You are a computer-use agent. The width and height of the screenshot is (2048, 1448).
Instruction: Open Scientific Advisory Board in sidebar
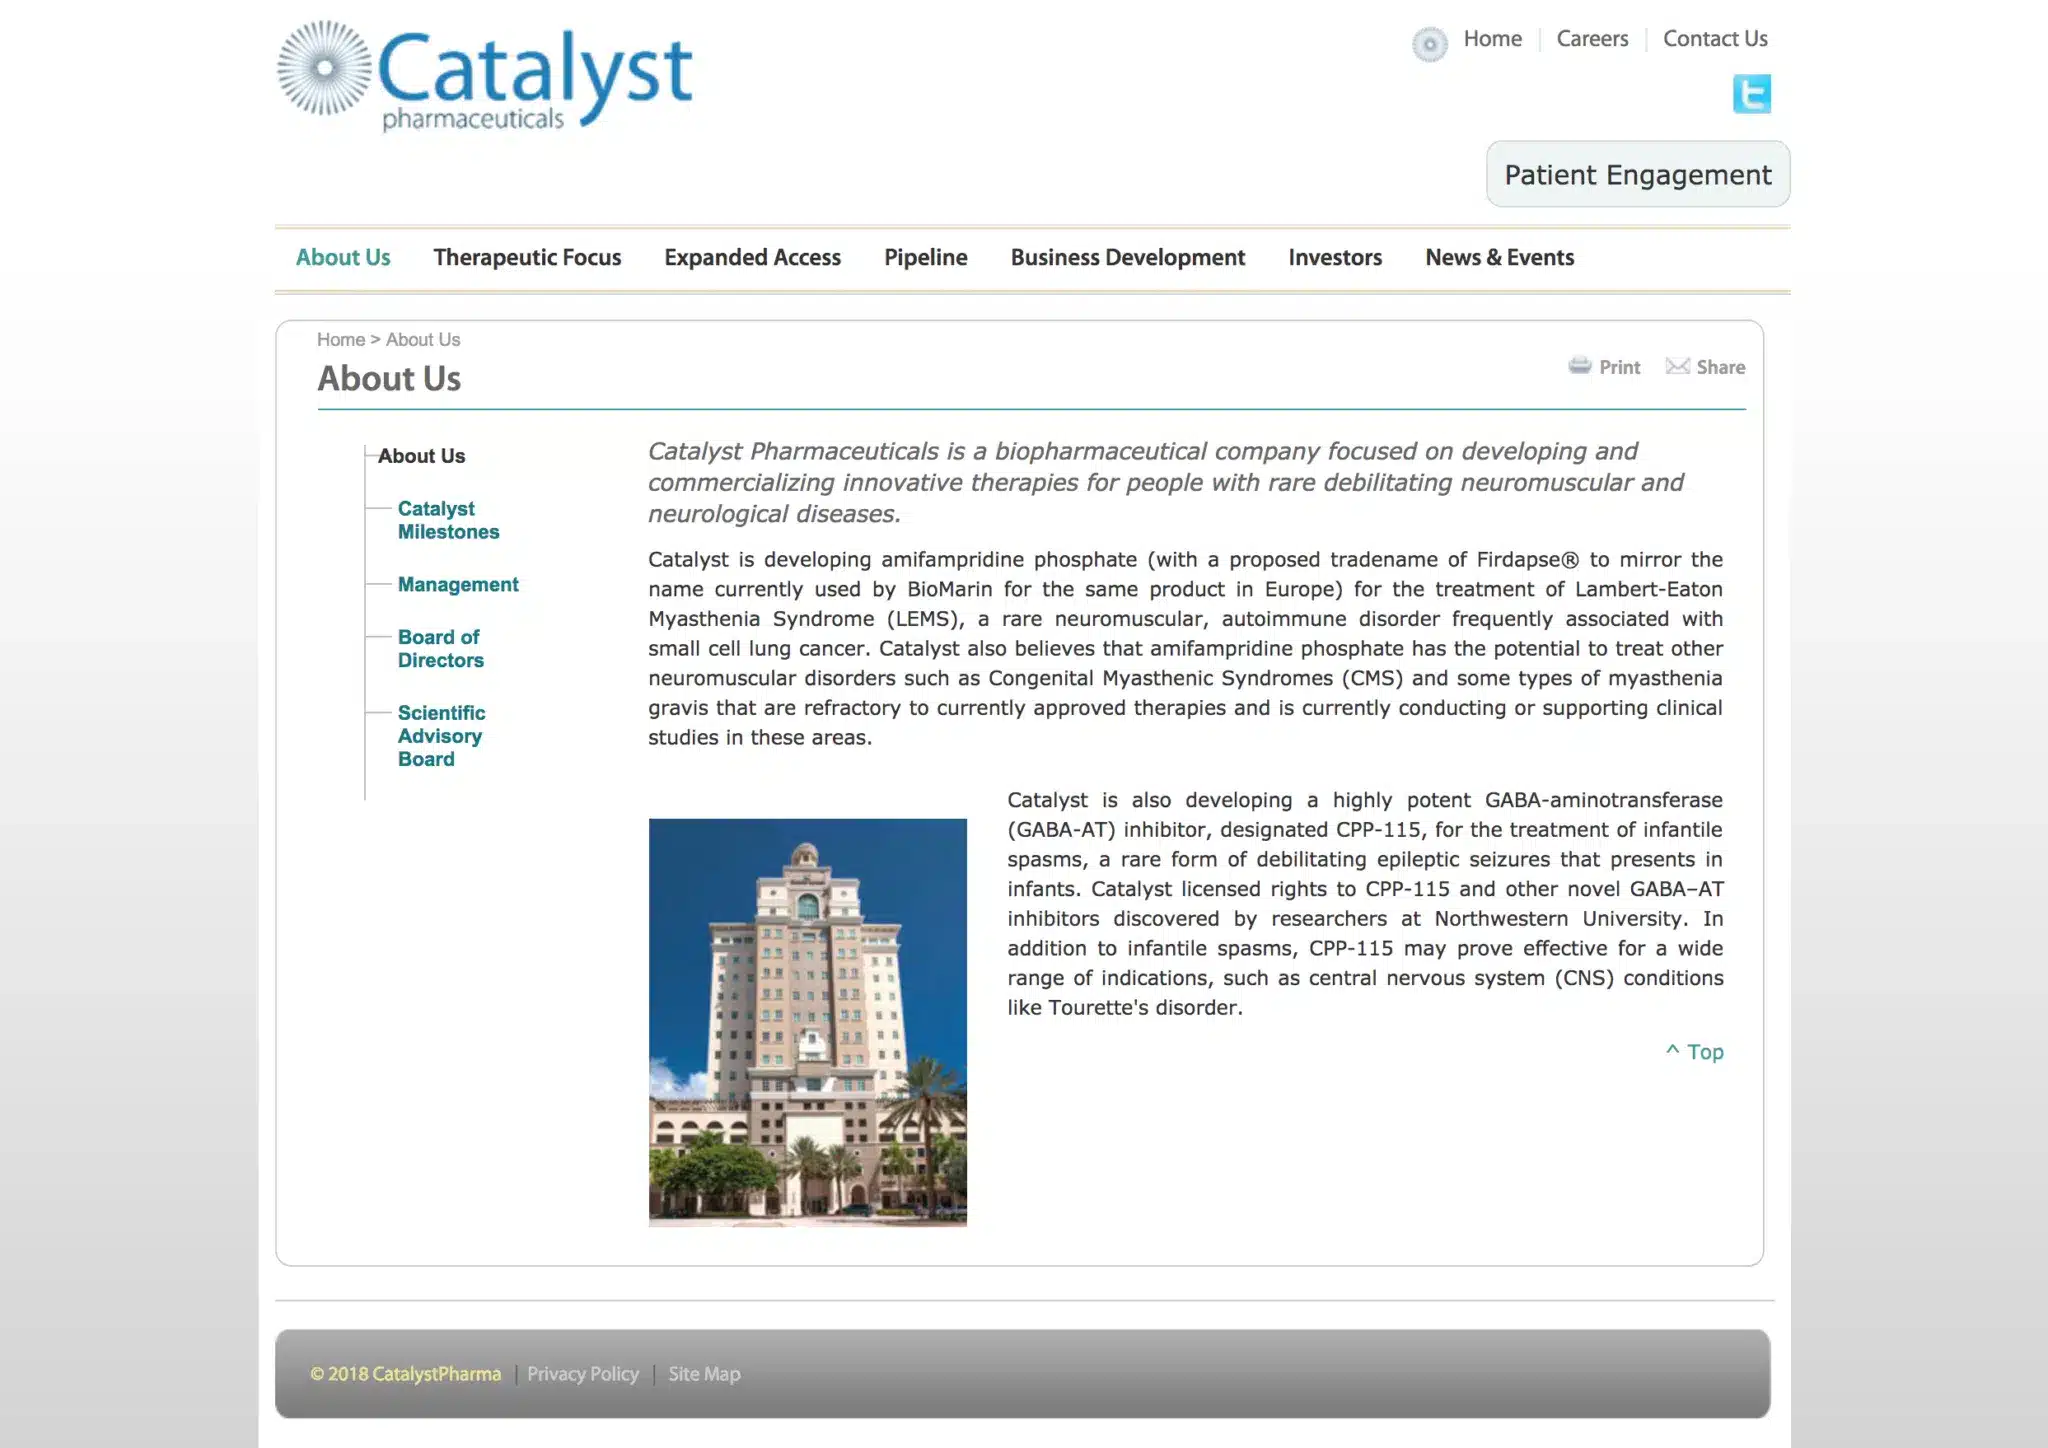441,735
